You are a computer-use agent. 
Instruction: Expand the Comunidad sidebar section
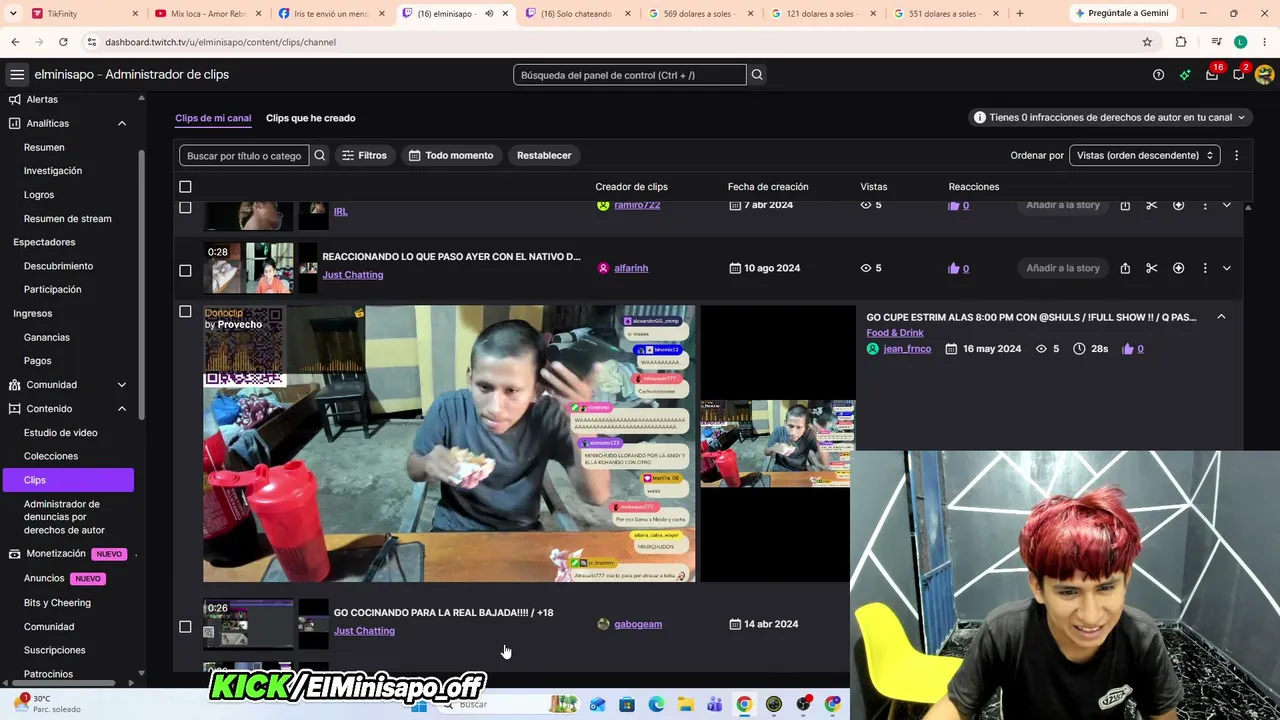(122, 385)
